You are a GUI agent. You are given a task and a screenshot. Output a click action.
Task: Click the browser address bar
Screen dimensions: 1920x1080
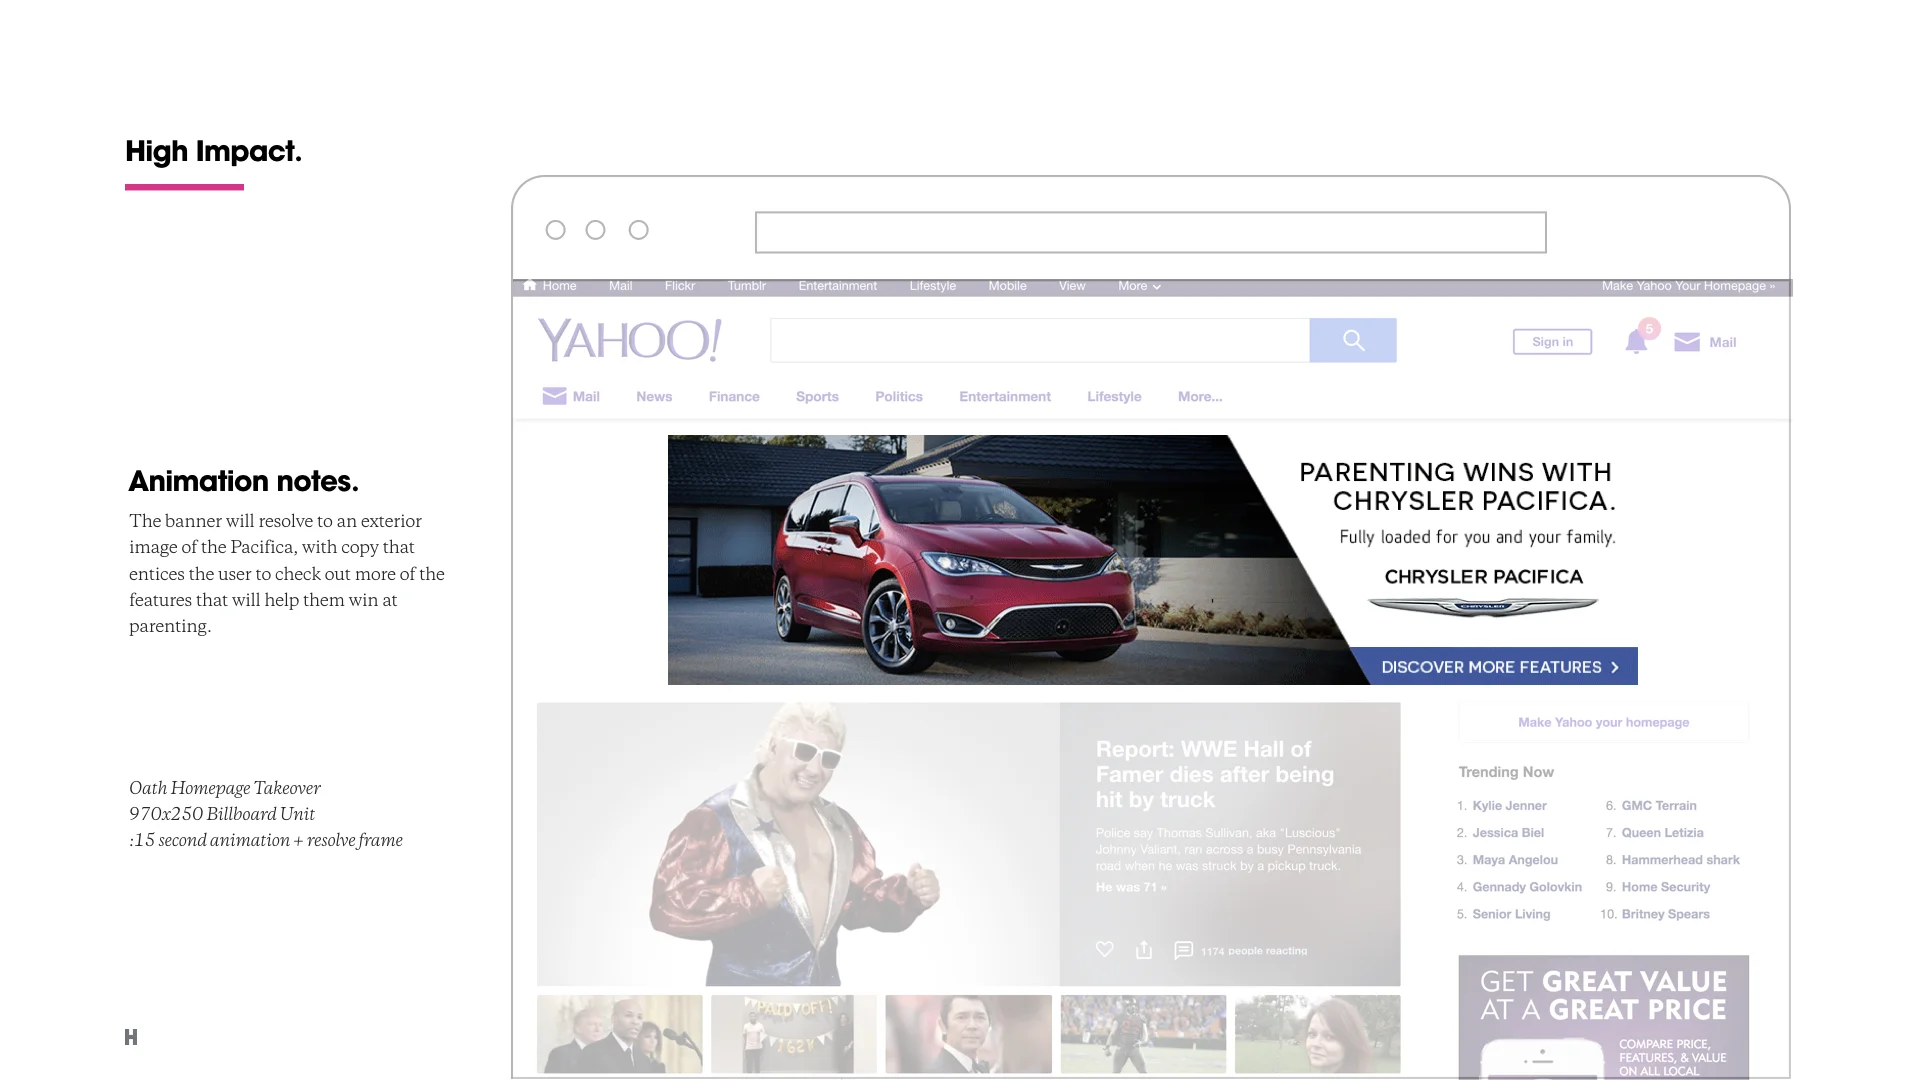[1150, 232]
